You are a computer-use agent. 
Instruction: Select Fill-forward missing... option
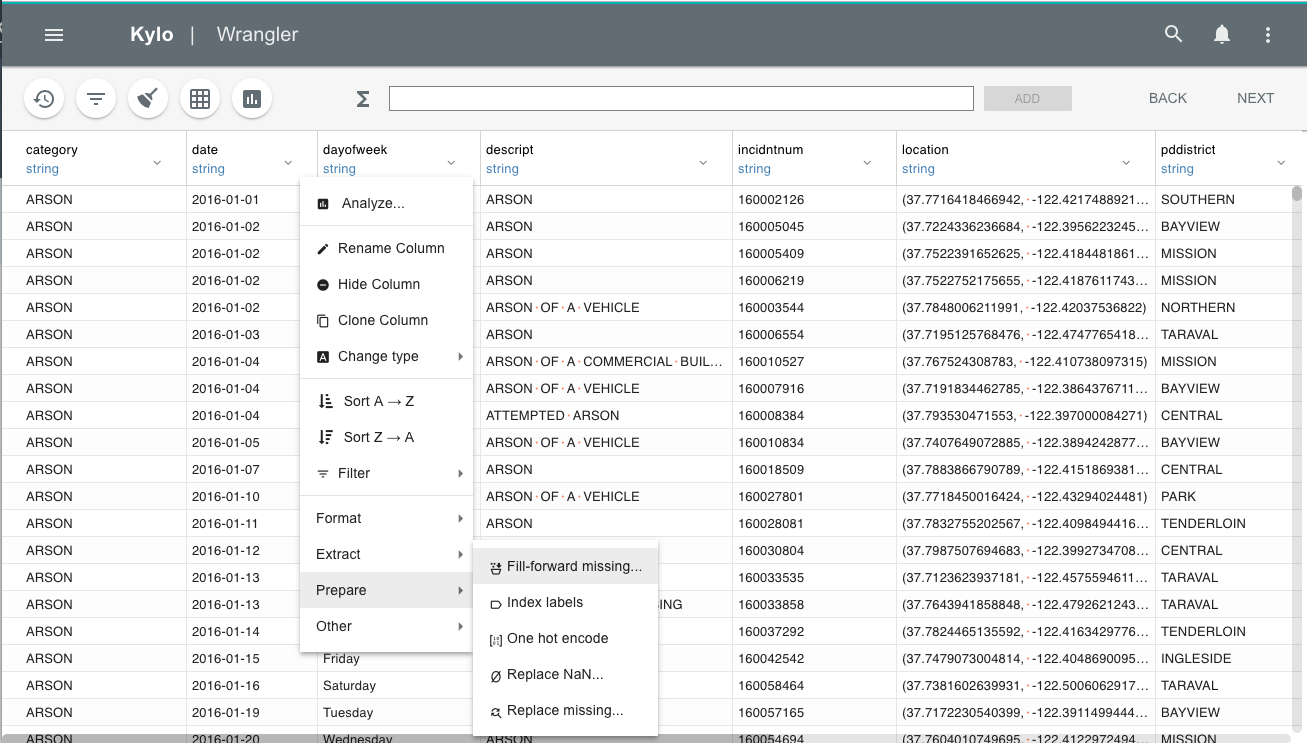click(565, 566)
